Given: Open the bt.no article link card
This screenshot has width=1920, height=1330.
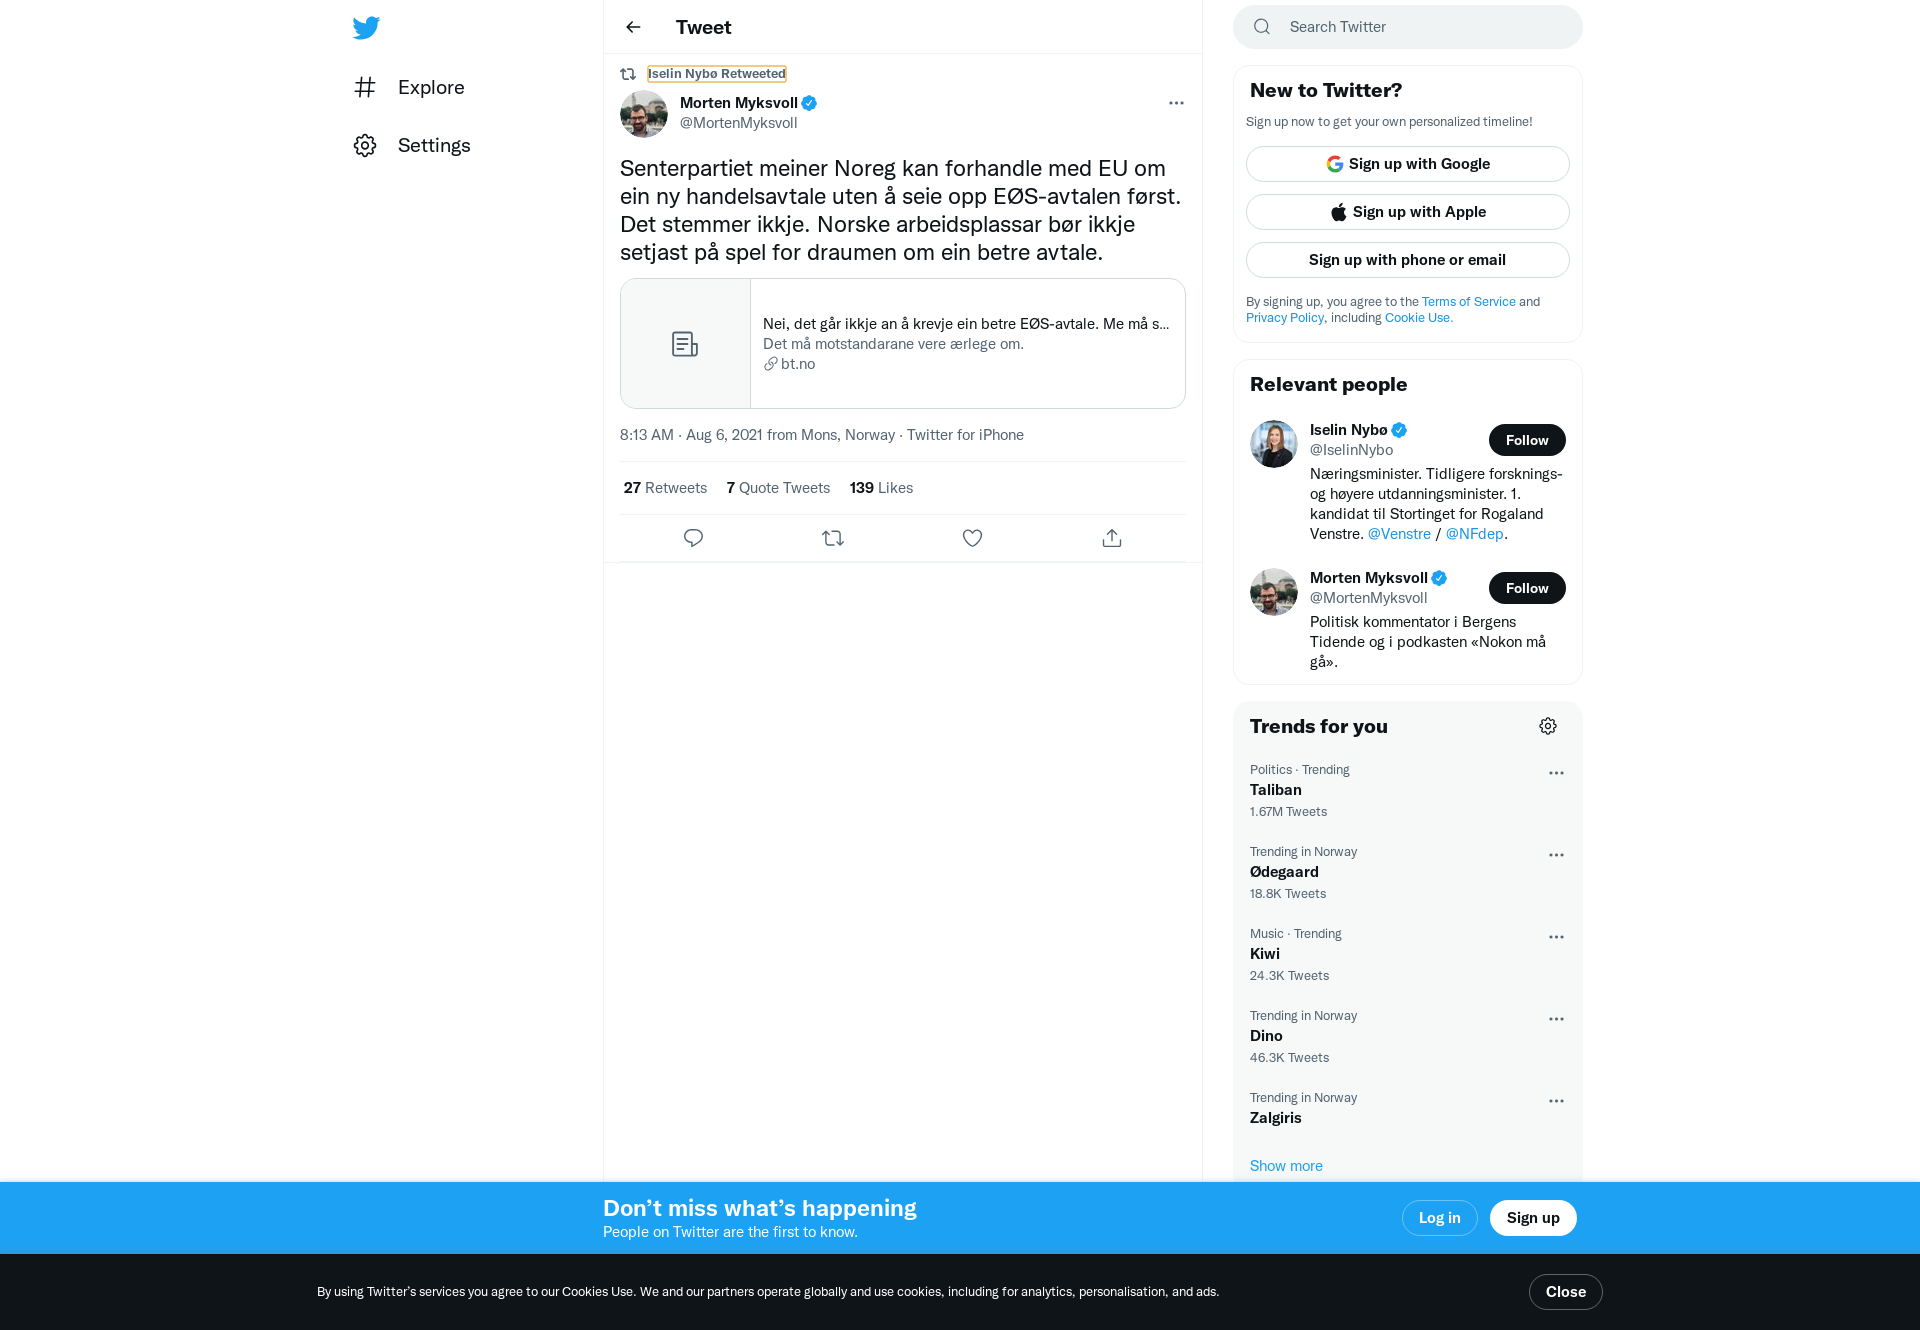Looking at the screenshot, I should click(903, 343).
